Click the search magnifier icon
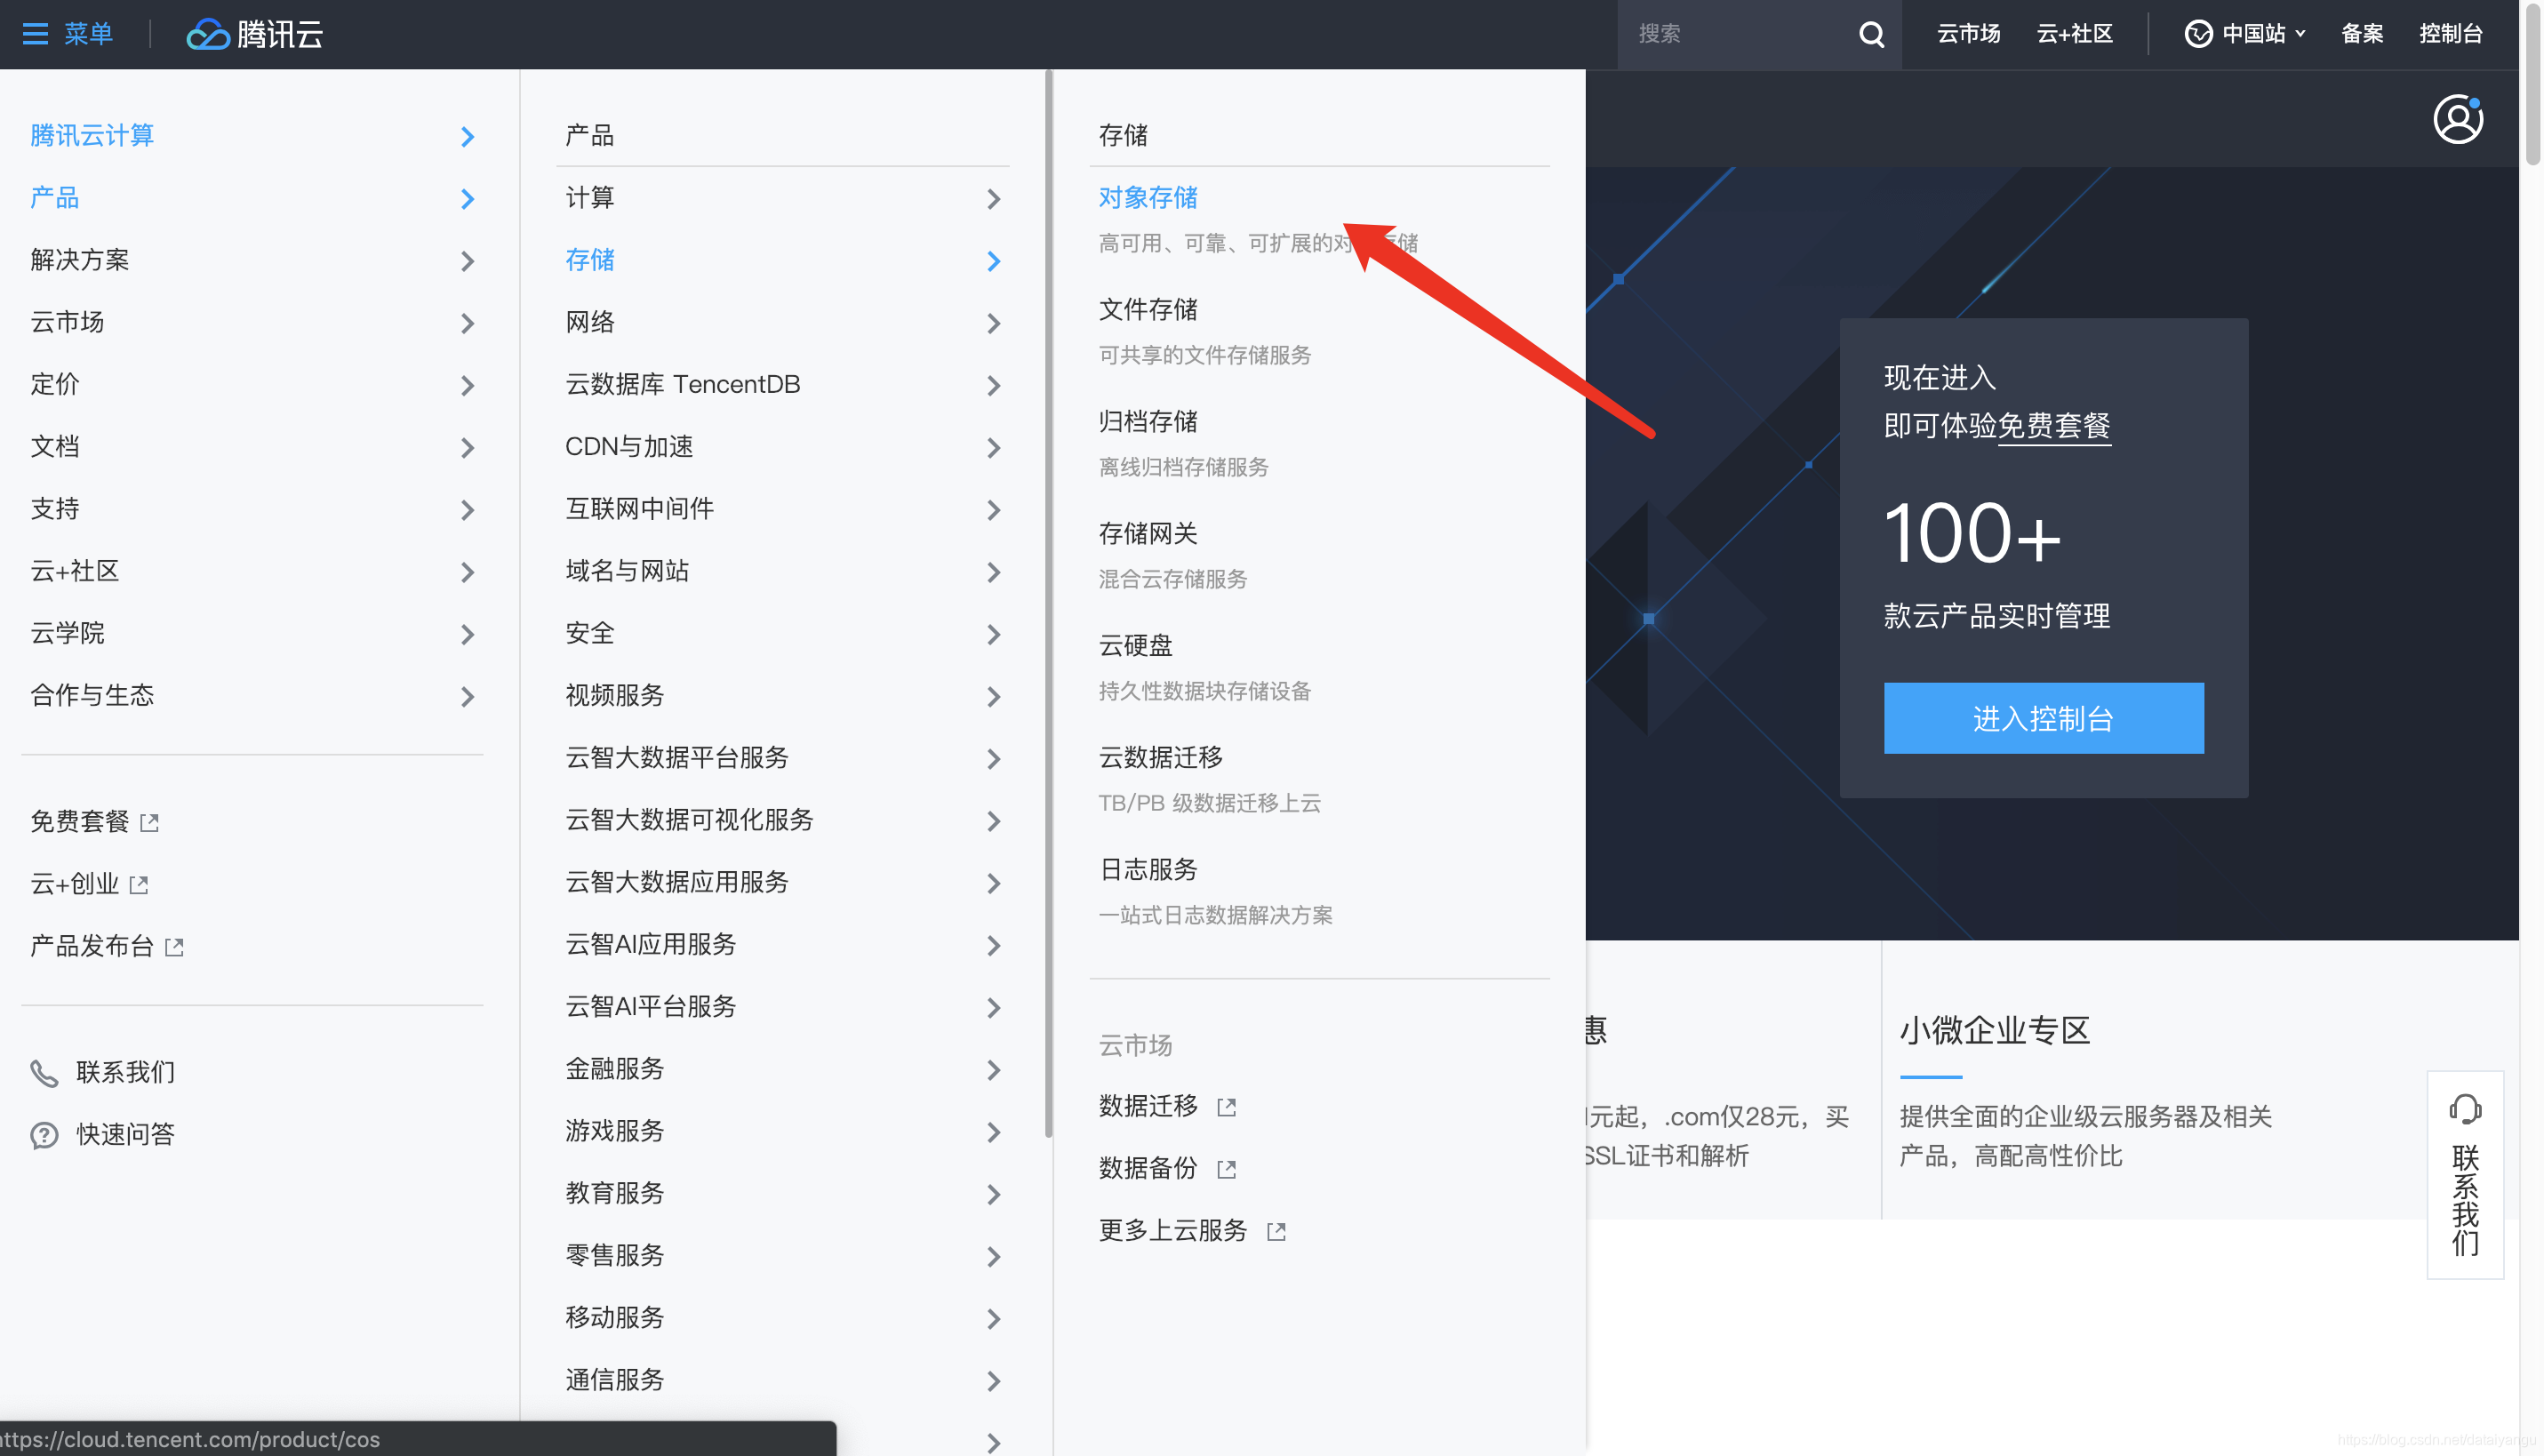The width and height of the screenshot is (2544, 1456). pyautogui.click(x=1871, y=34)
